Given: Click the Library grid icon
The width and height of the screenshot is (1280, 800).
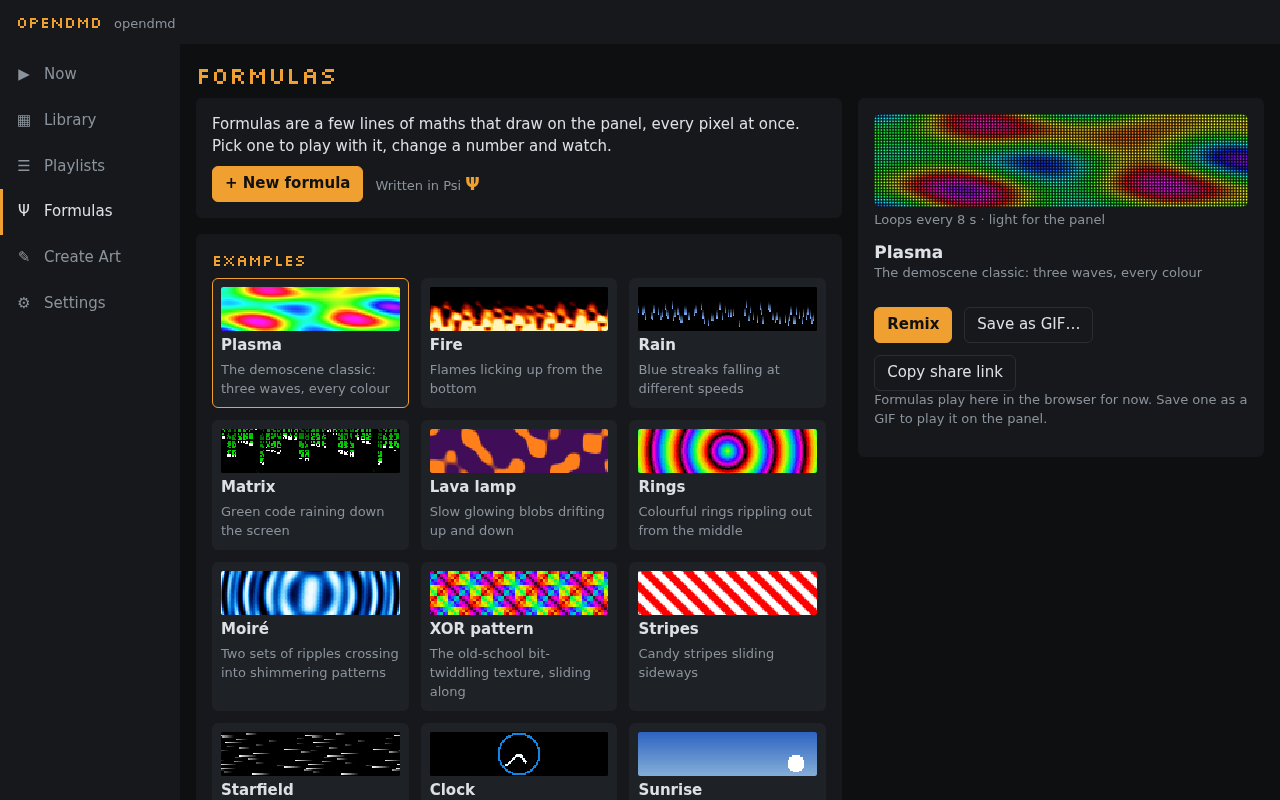Looking at the screenshot, I should pos(24,120).
